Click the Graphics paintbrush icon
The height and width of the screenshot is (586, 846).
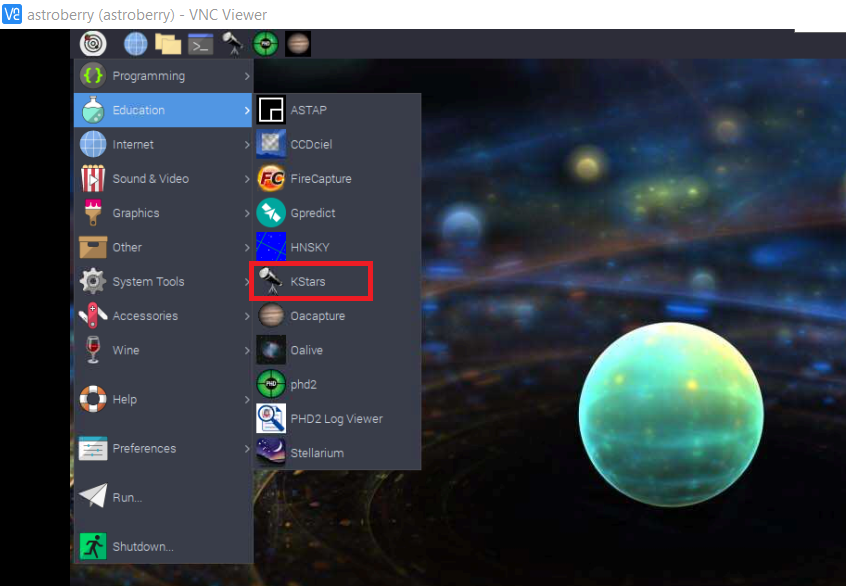click(93, 213)
